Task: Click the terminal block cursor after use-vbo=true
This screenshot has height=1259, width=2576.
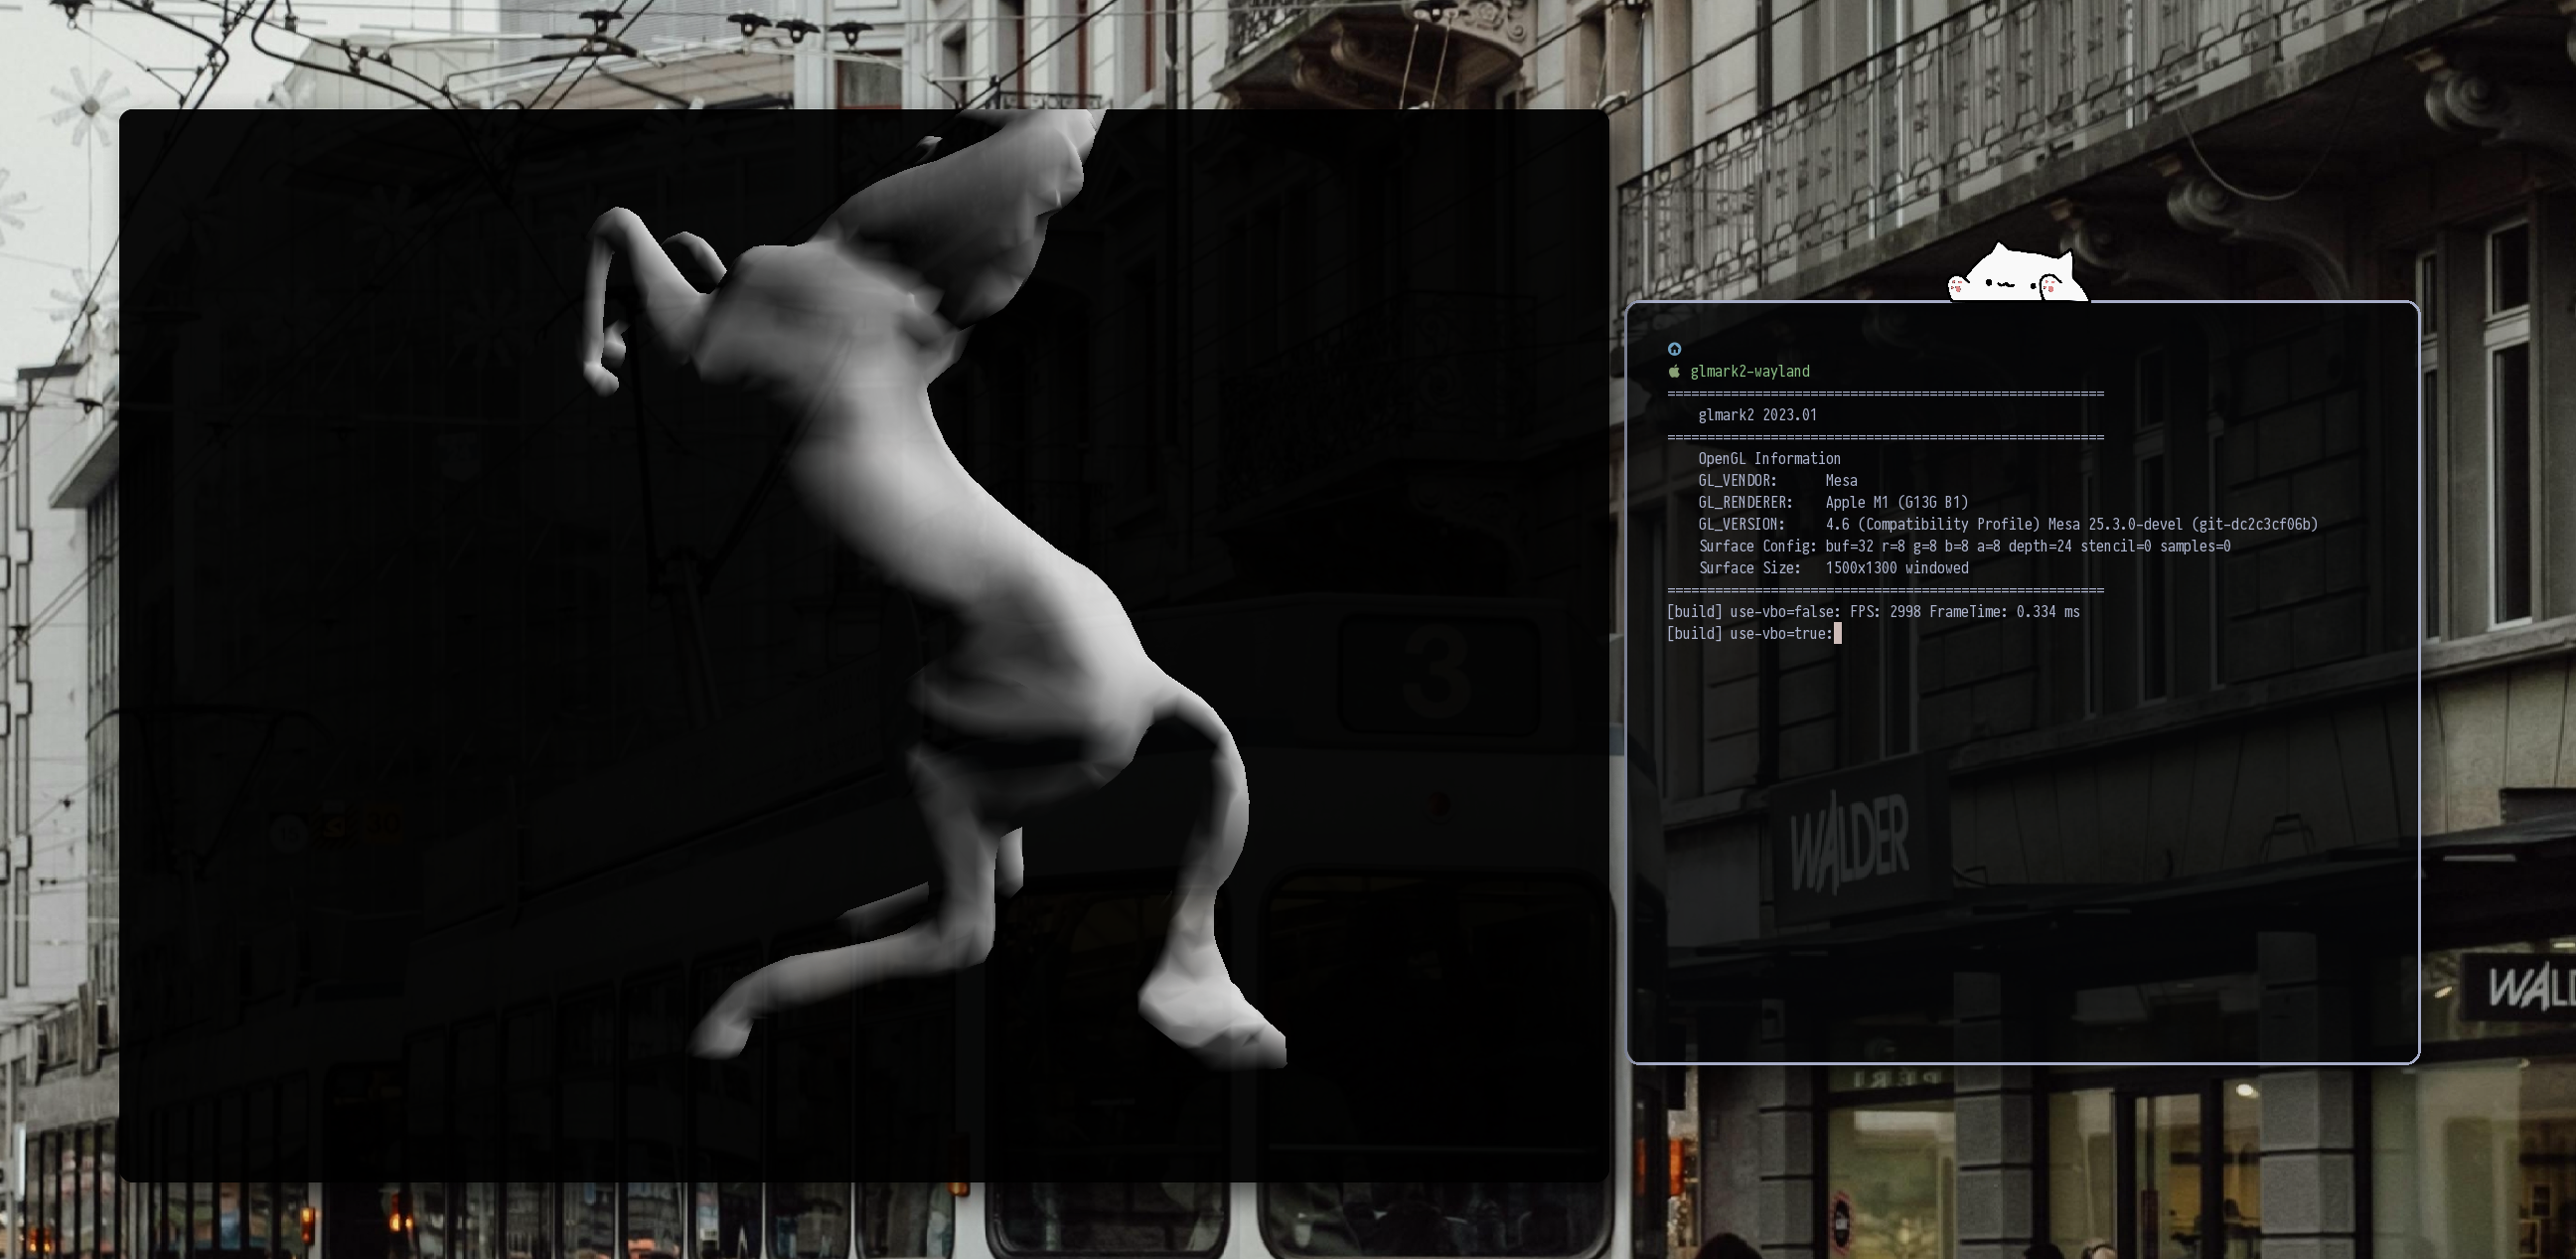Action: point(1837,633)
